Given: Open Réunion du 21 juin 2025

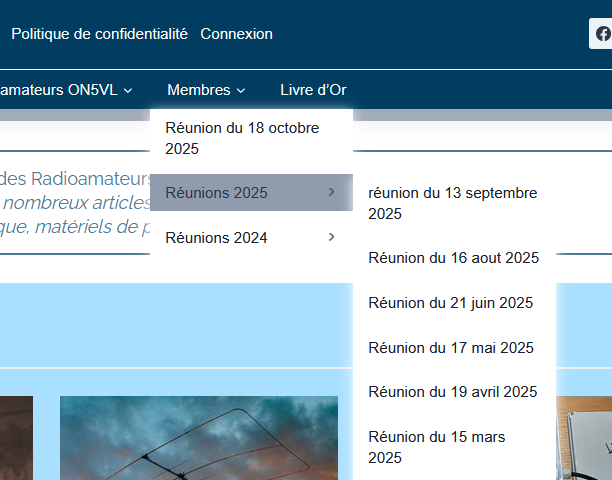Looking at the screenshot, I should coord(450,303).
